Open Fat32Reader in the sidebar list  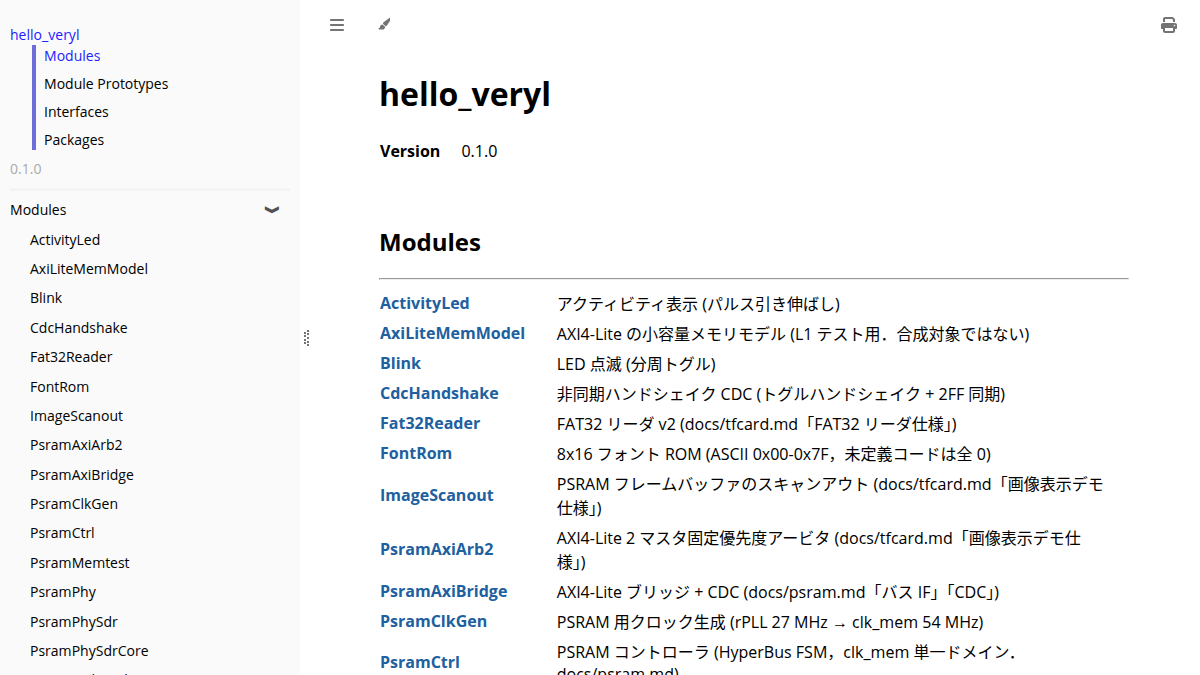(71, 357)
